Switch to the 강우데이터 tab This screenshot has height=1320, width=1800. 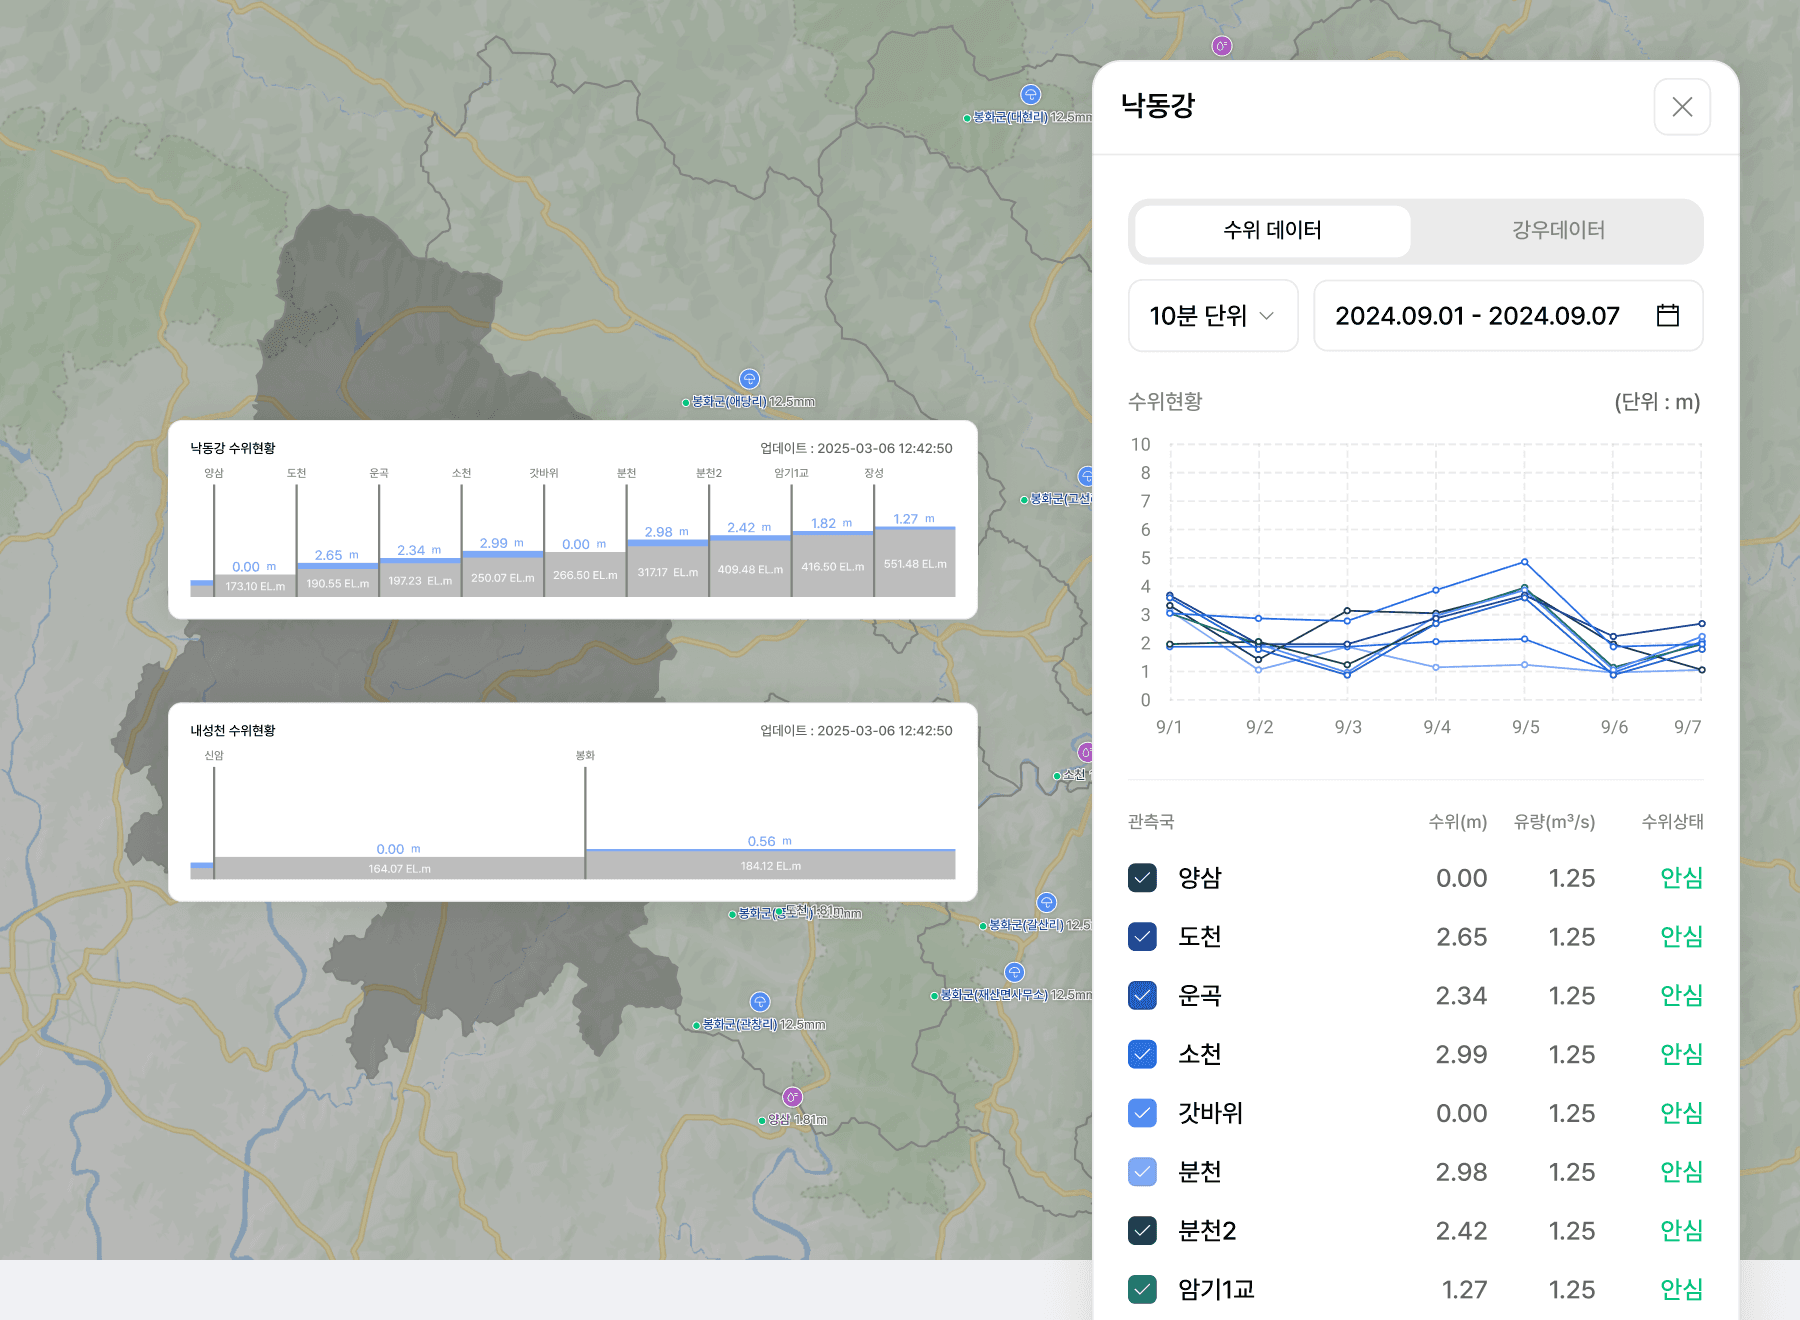pos(1557,231)
